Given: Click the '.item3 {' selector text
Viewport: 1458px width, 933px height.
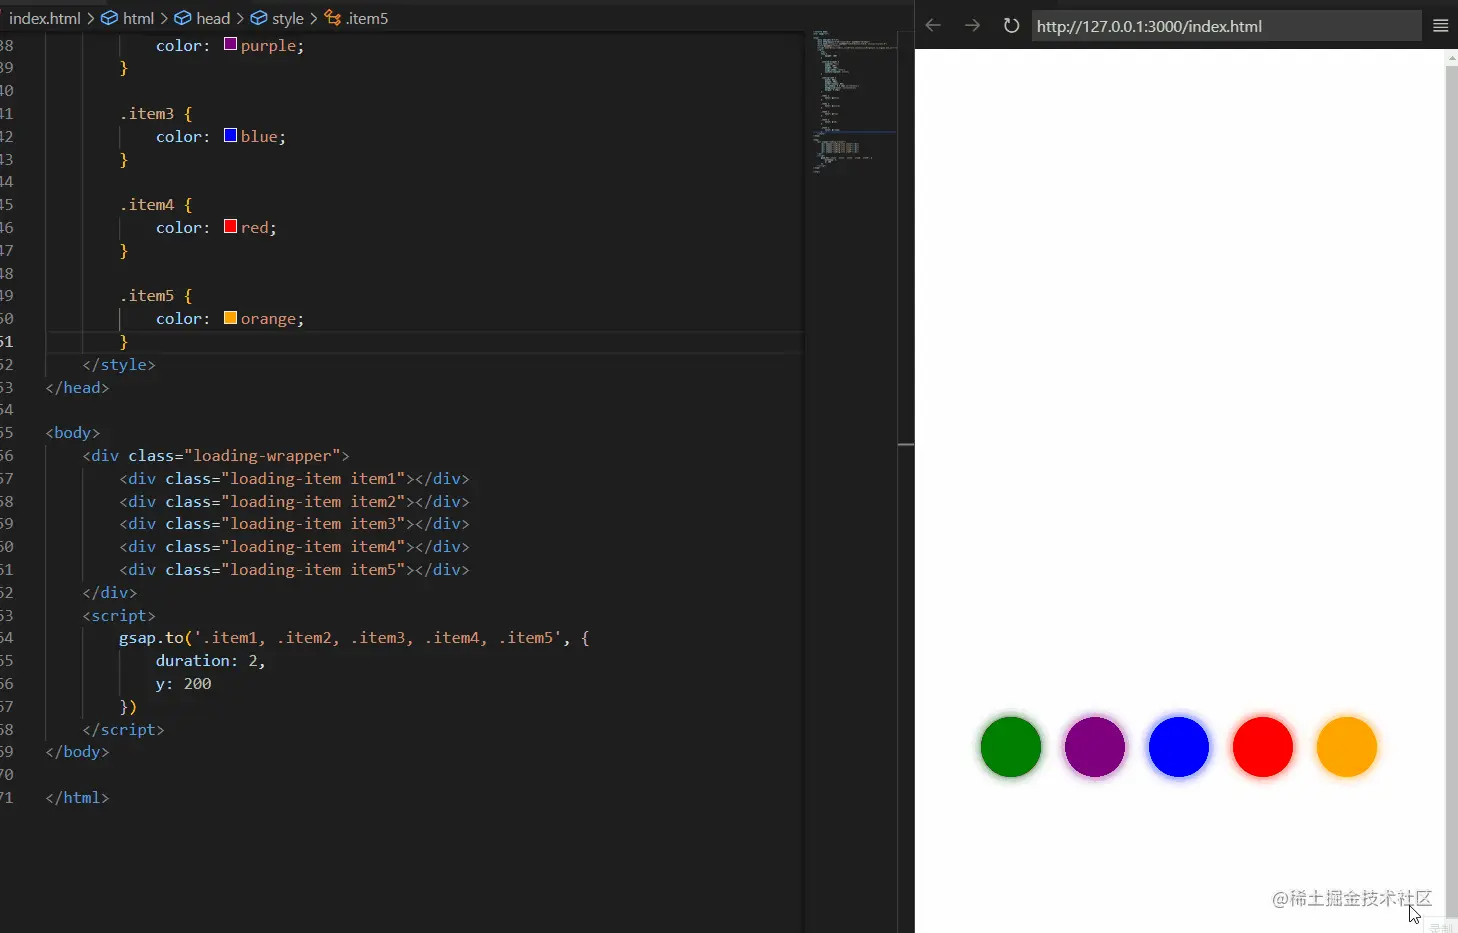Looking at the screenshot, I should (156, 114).
